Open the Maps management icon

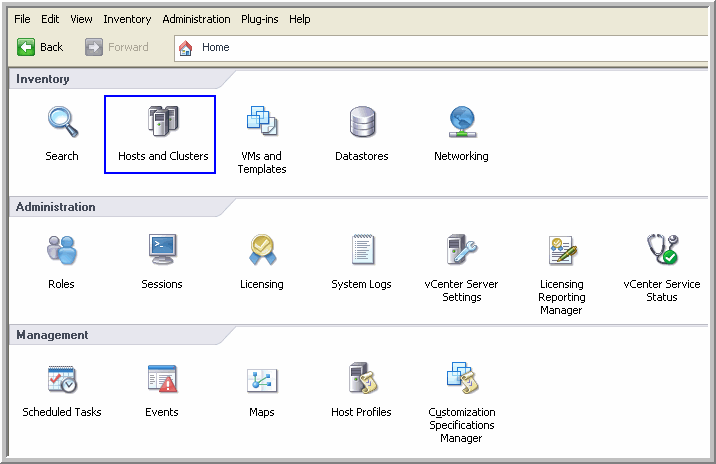(262, 380)
